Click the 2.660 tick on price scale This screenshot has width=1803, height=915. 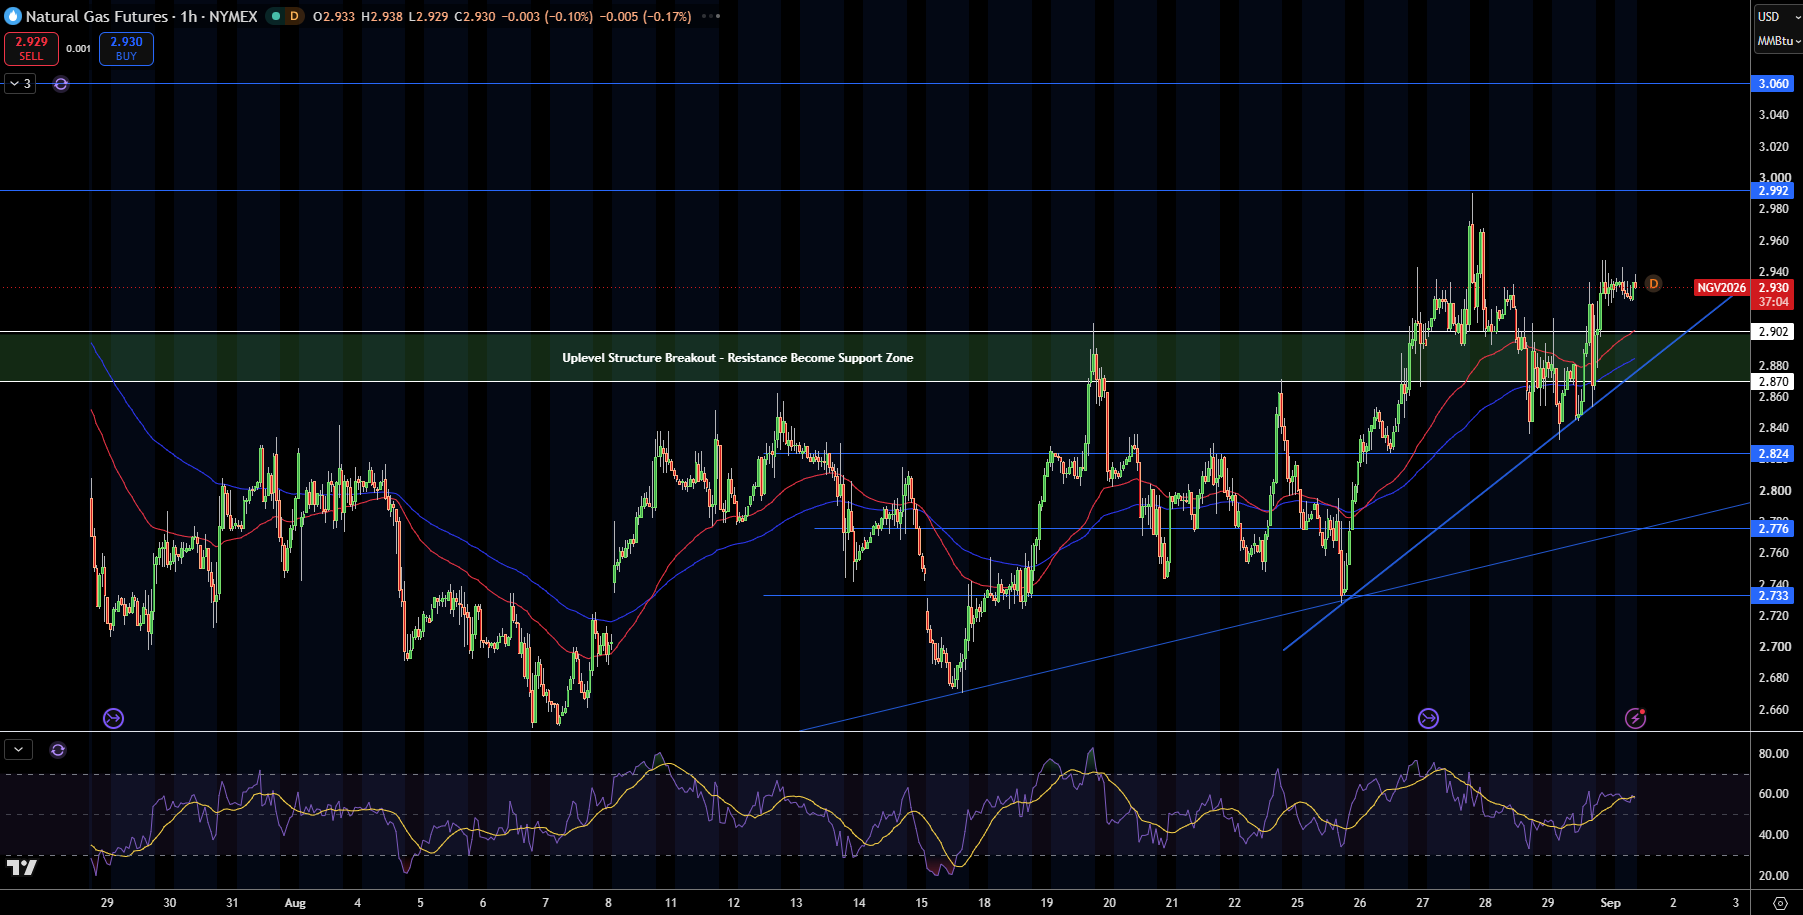1774,710
